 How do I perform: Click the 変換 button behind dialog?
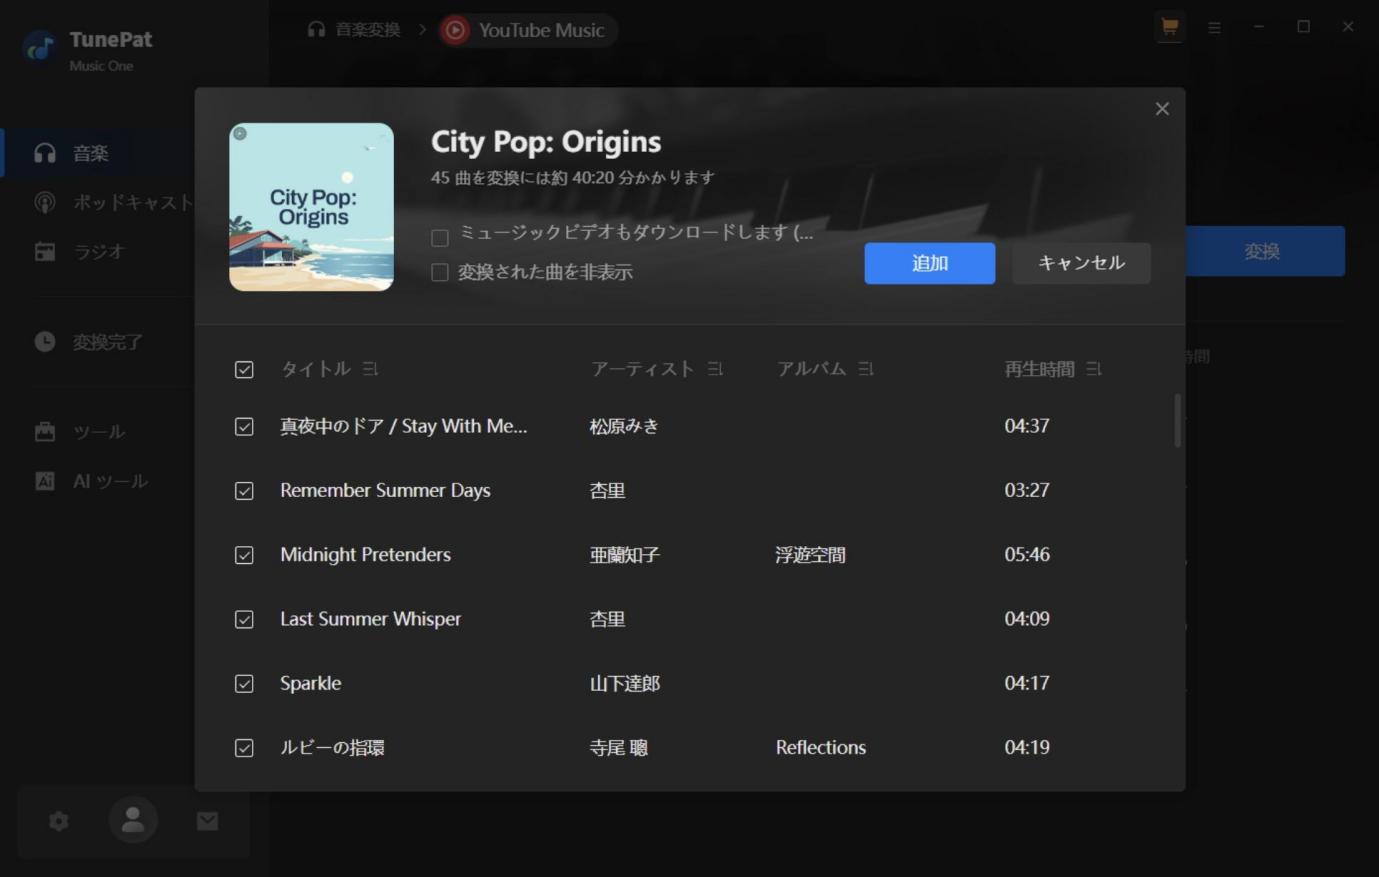(x=1264, y=251)
